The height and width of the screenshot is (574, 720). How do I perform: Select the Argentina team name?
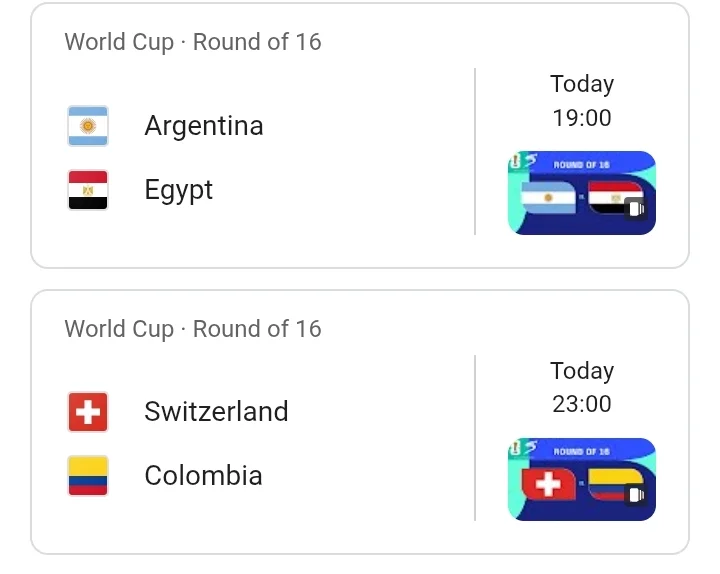pos(204,125)
